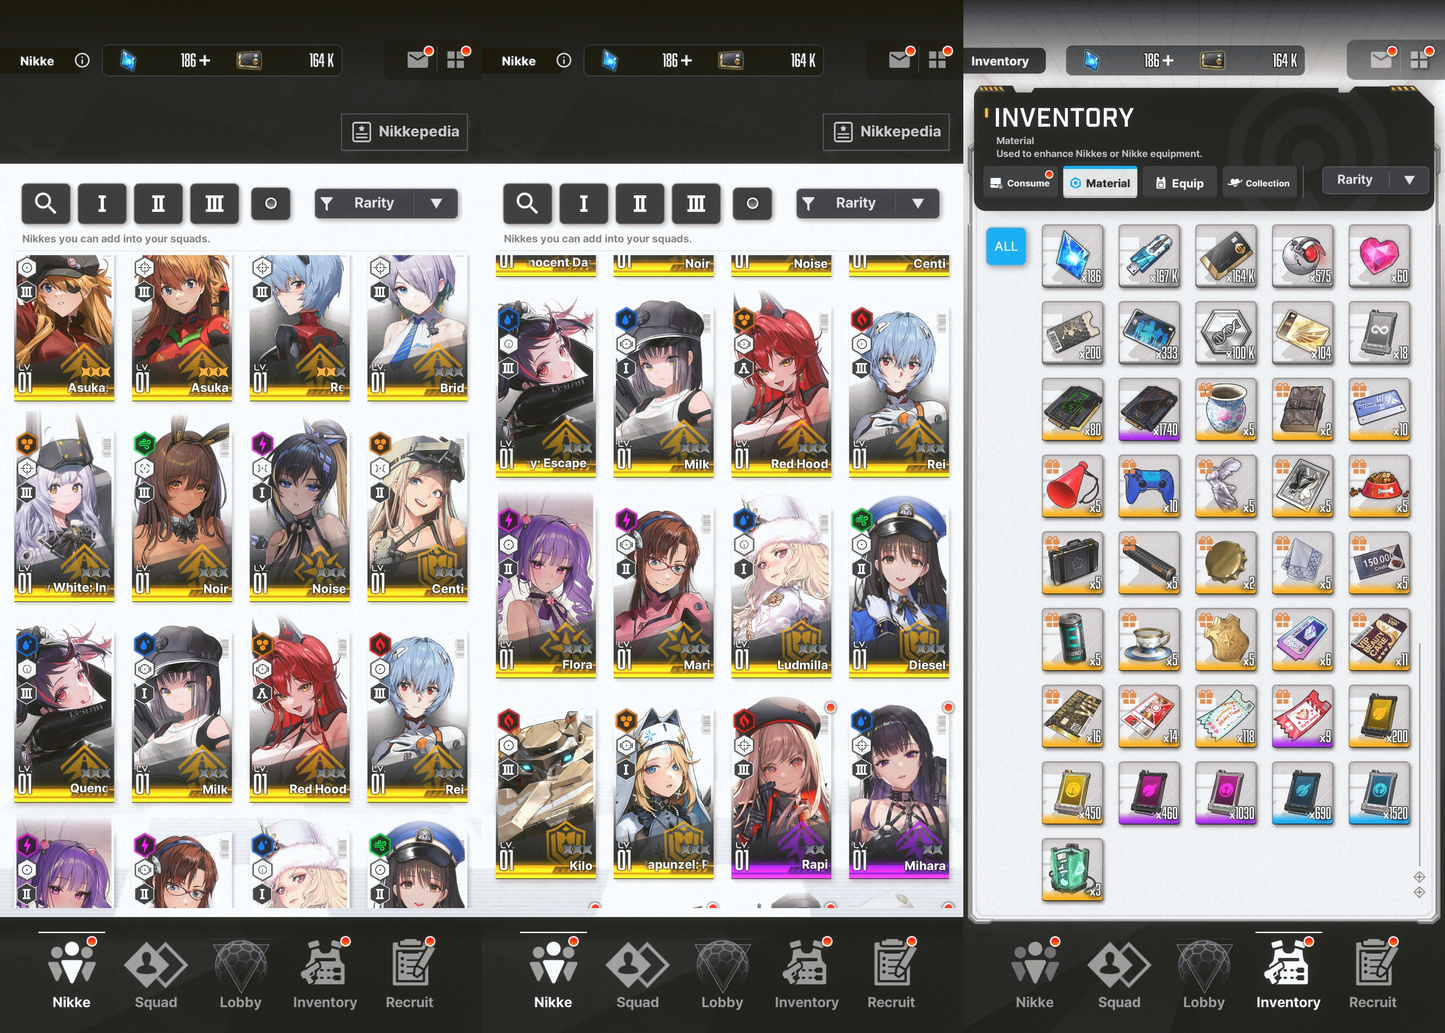Select the pink module item marked x1030
Image resolution: width=1445 pixels, height=1033 pixels.
(1226, 793)
